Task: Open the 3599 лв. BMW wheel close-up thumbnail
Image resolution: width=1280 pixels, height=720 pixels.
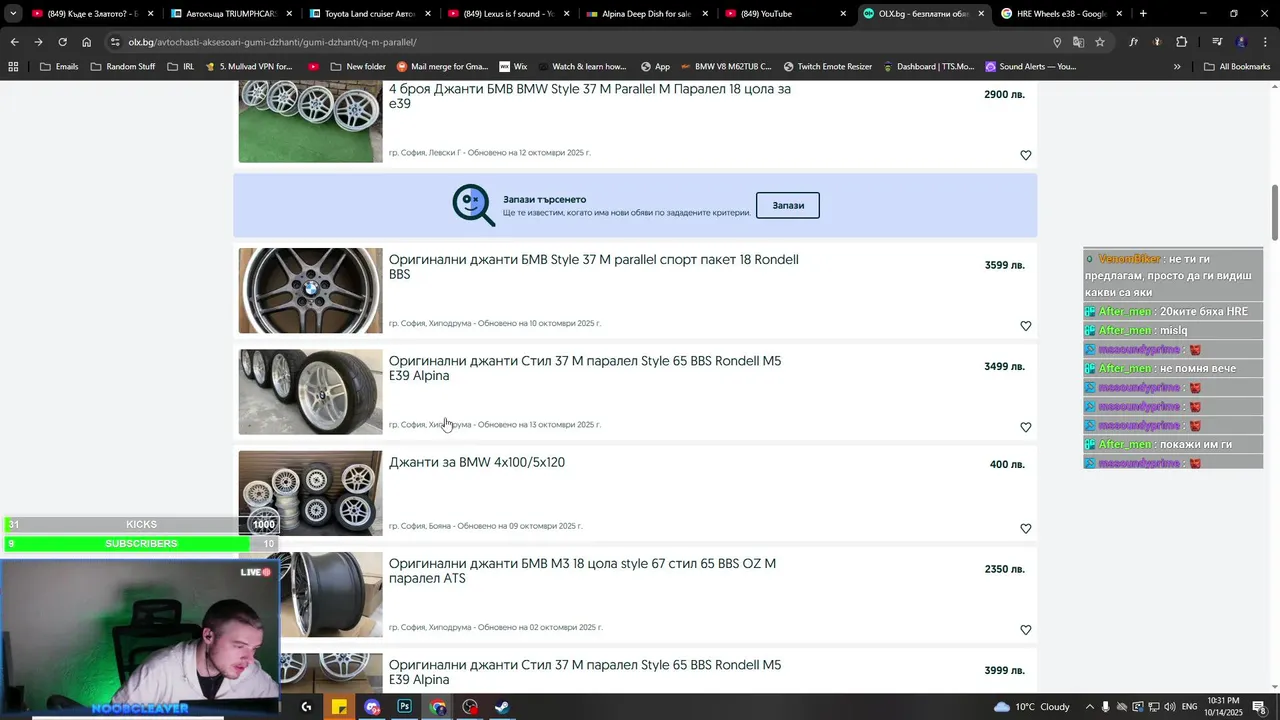Action: (x=310, y=290)
